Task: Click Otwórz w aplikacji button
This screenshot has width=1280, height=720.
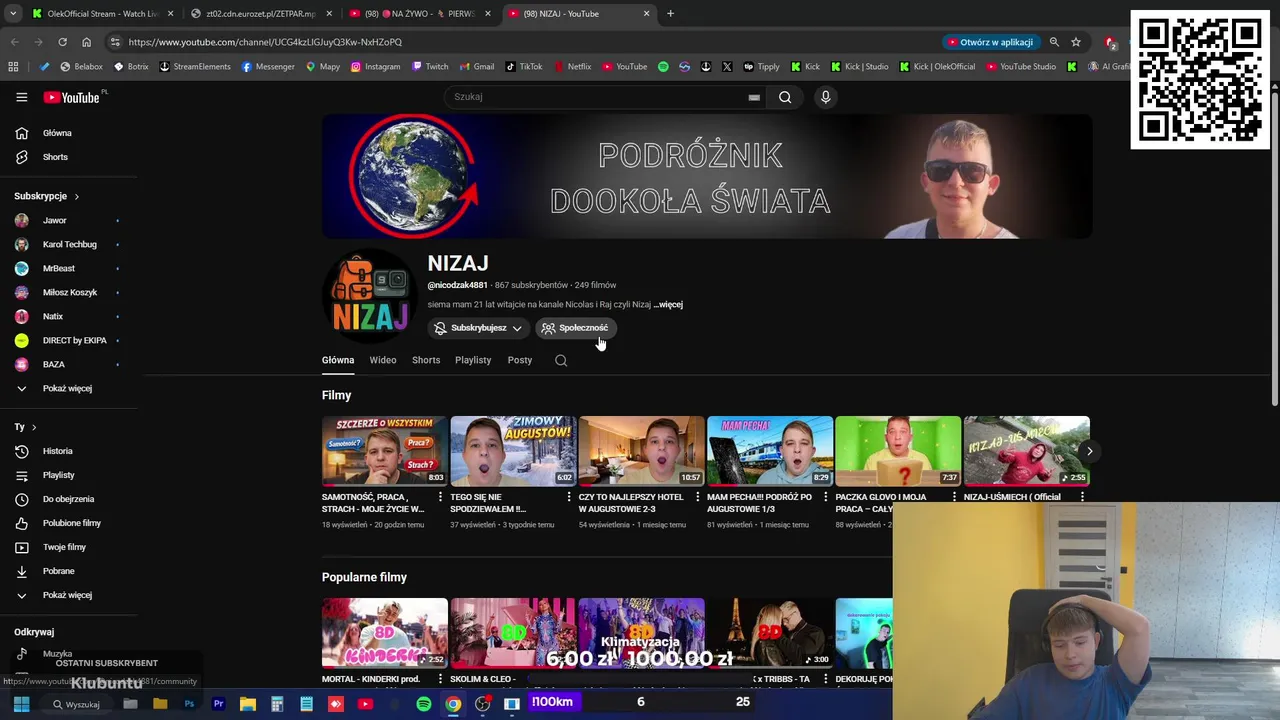Action: [x=990, y=42]
